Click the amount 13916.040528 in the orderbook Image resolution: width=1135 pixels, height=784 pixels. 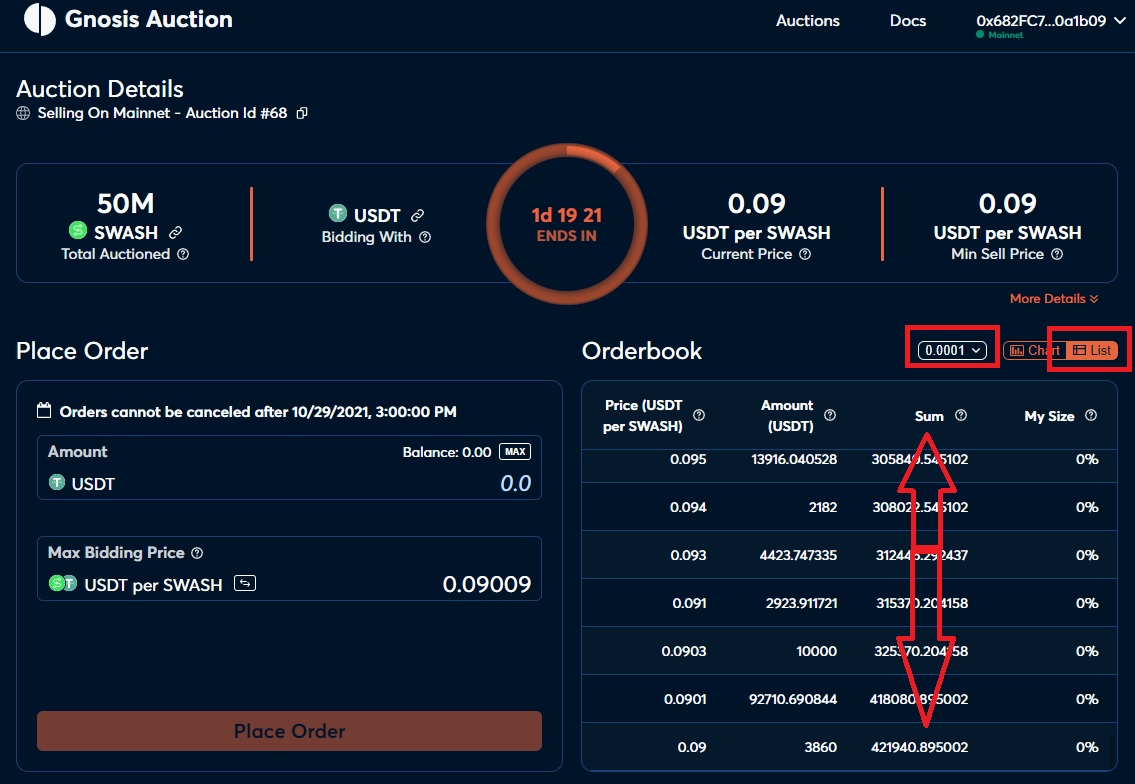point(794,459)
